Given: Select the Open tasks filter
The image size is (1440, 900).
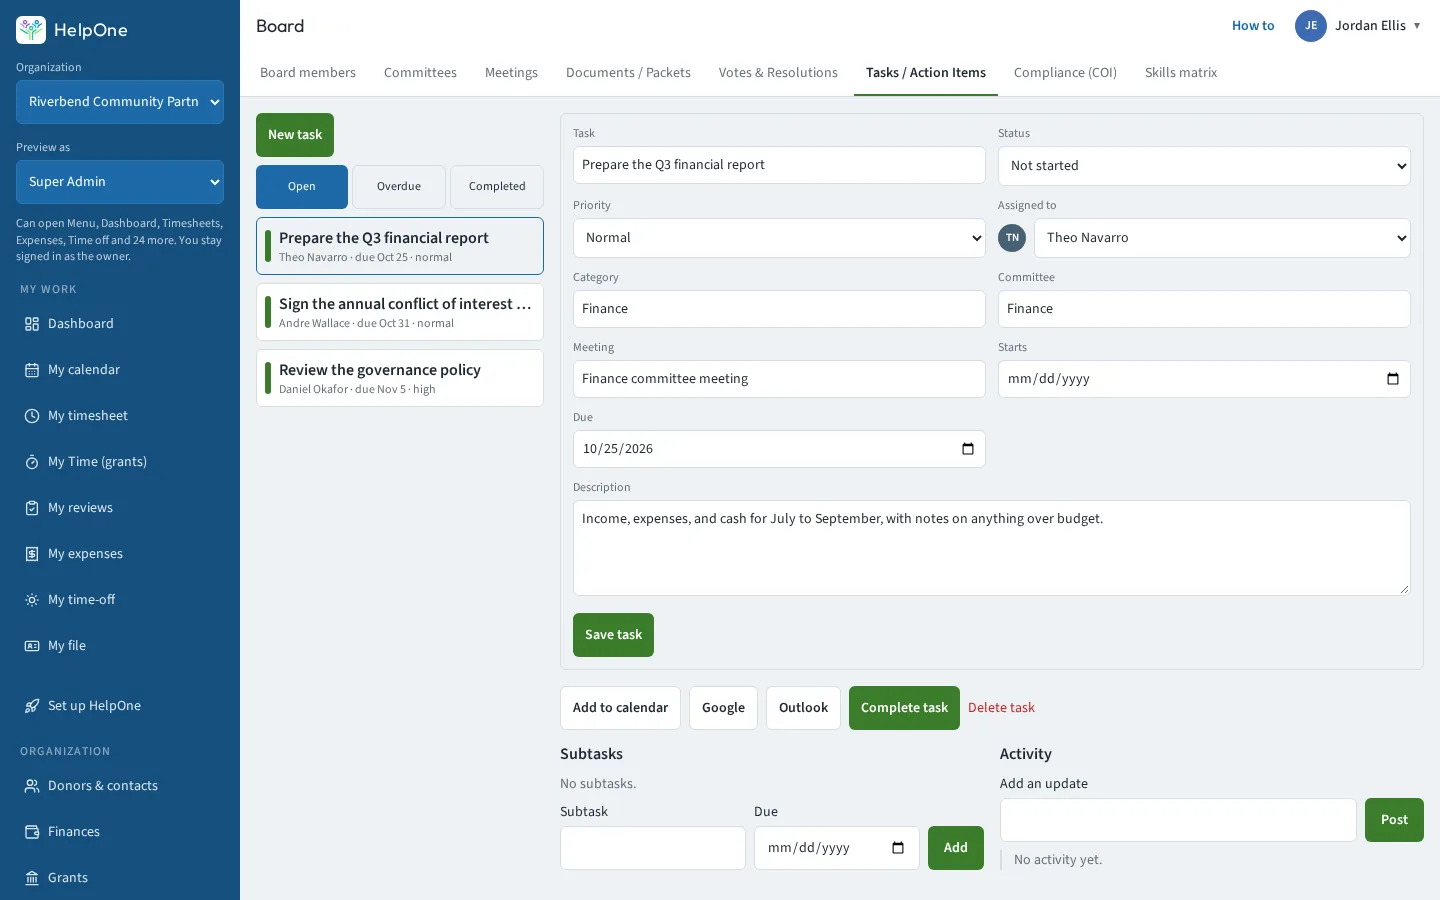Looking at the screenshot, I should [x=302, y=187].
